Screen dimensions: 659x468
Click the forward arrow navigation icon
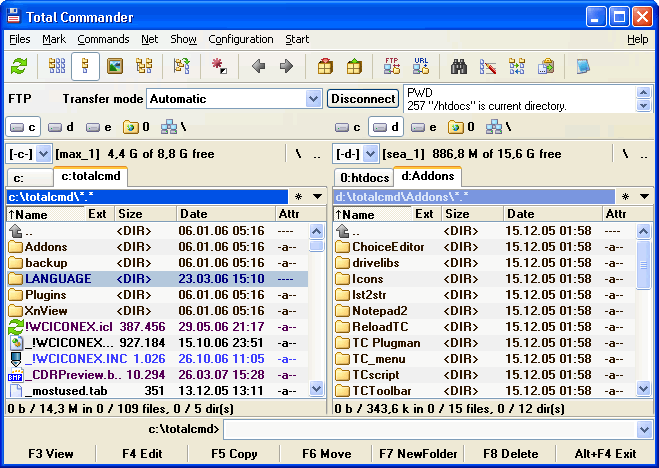(286, 67)
